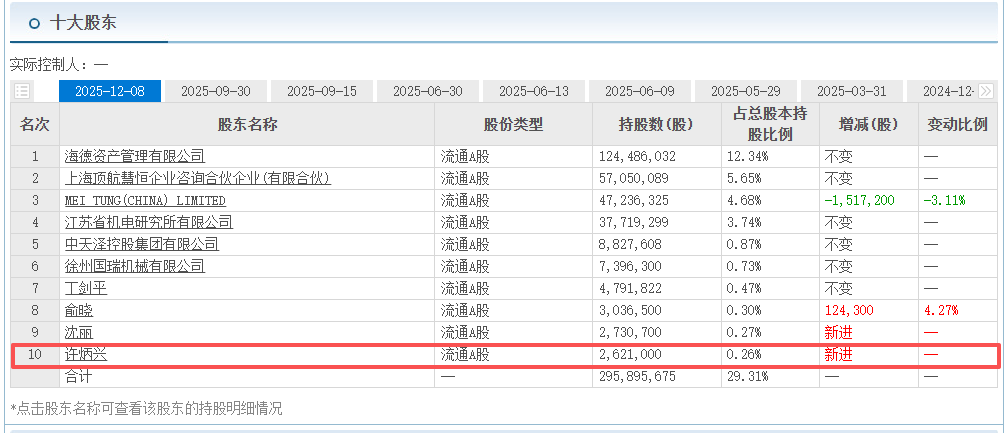Click the 合计 row label
Viewport: 1005px width, 433px height.
pos(78,377)
